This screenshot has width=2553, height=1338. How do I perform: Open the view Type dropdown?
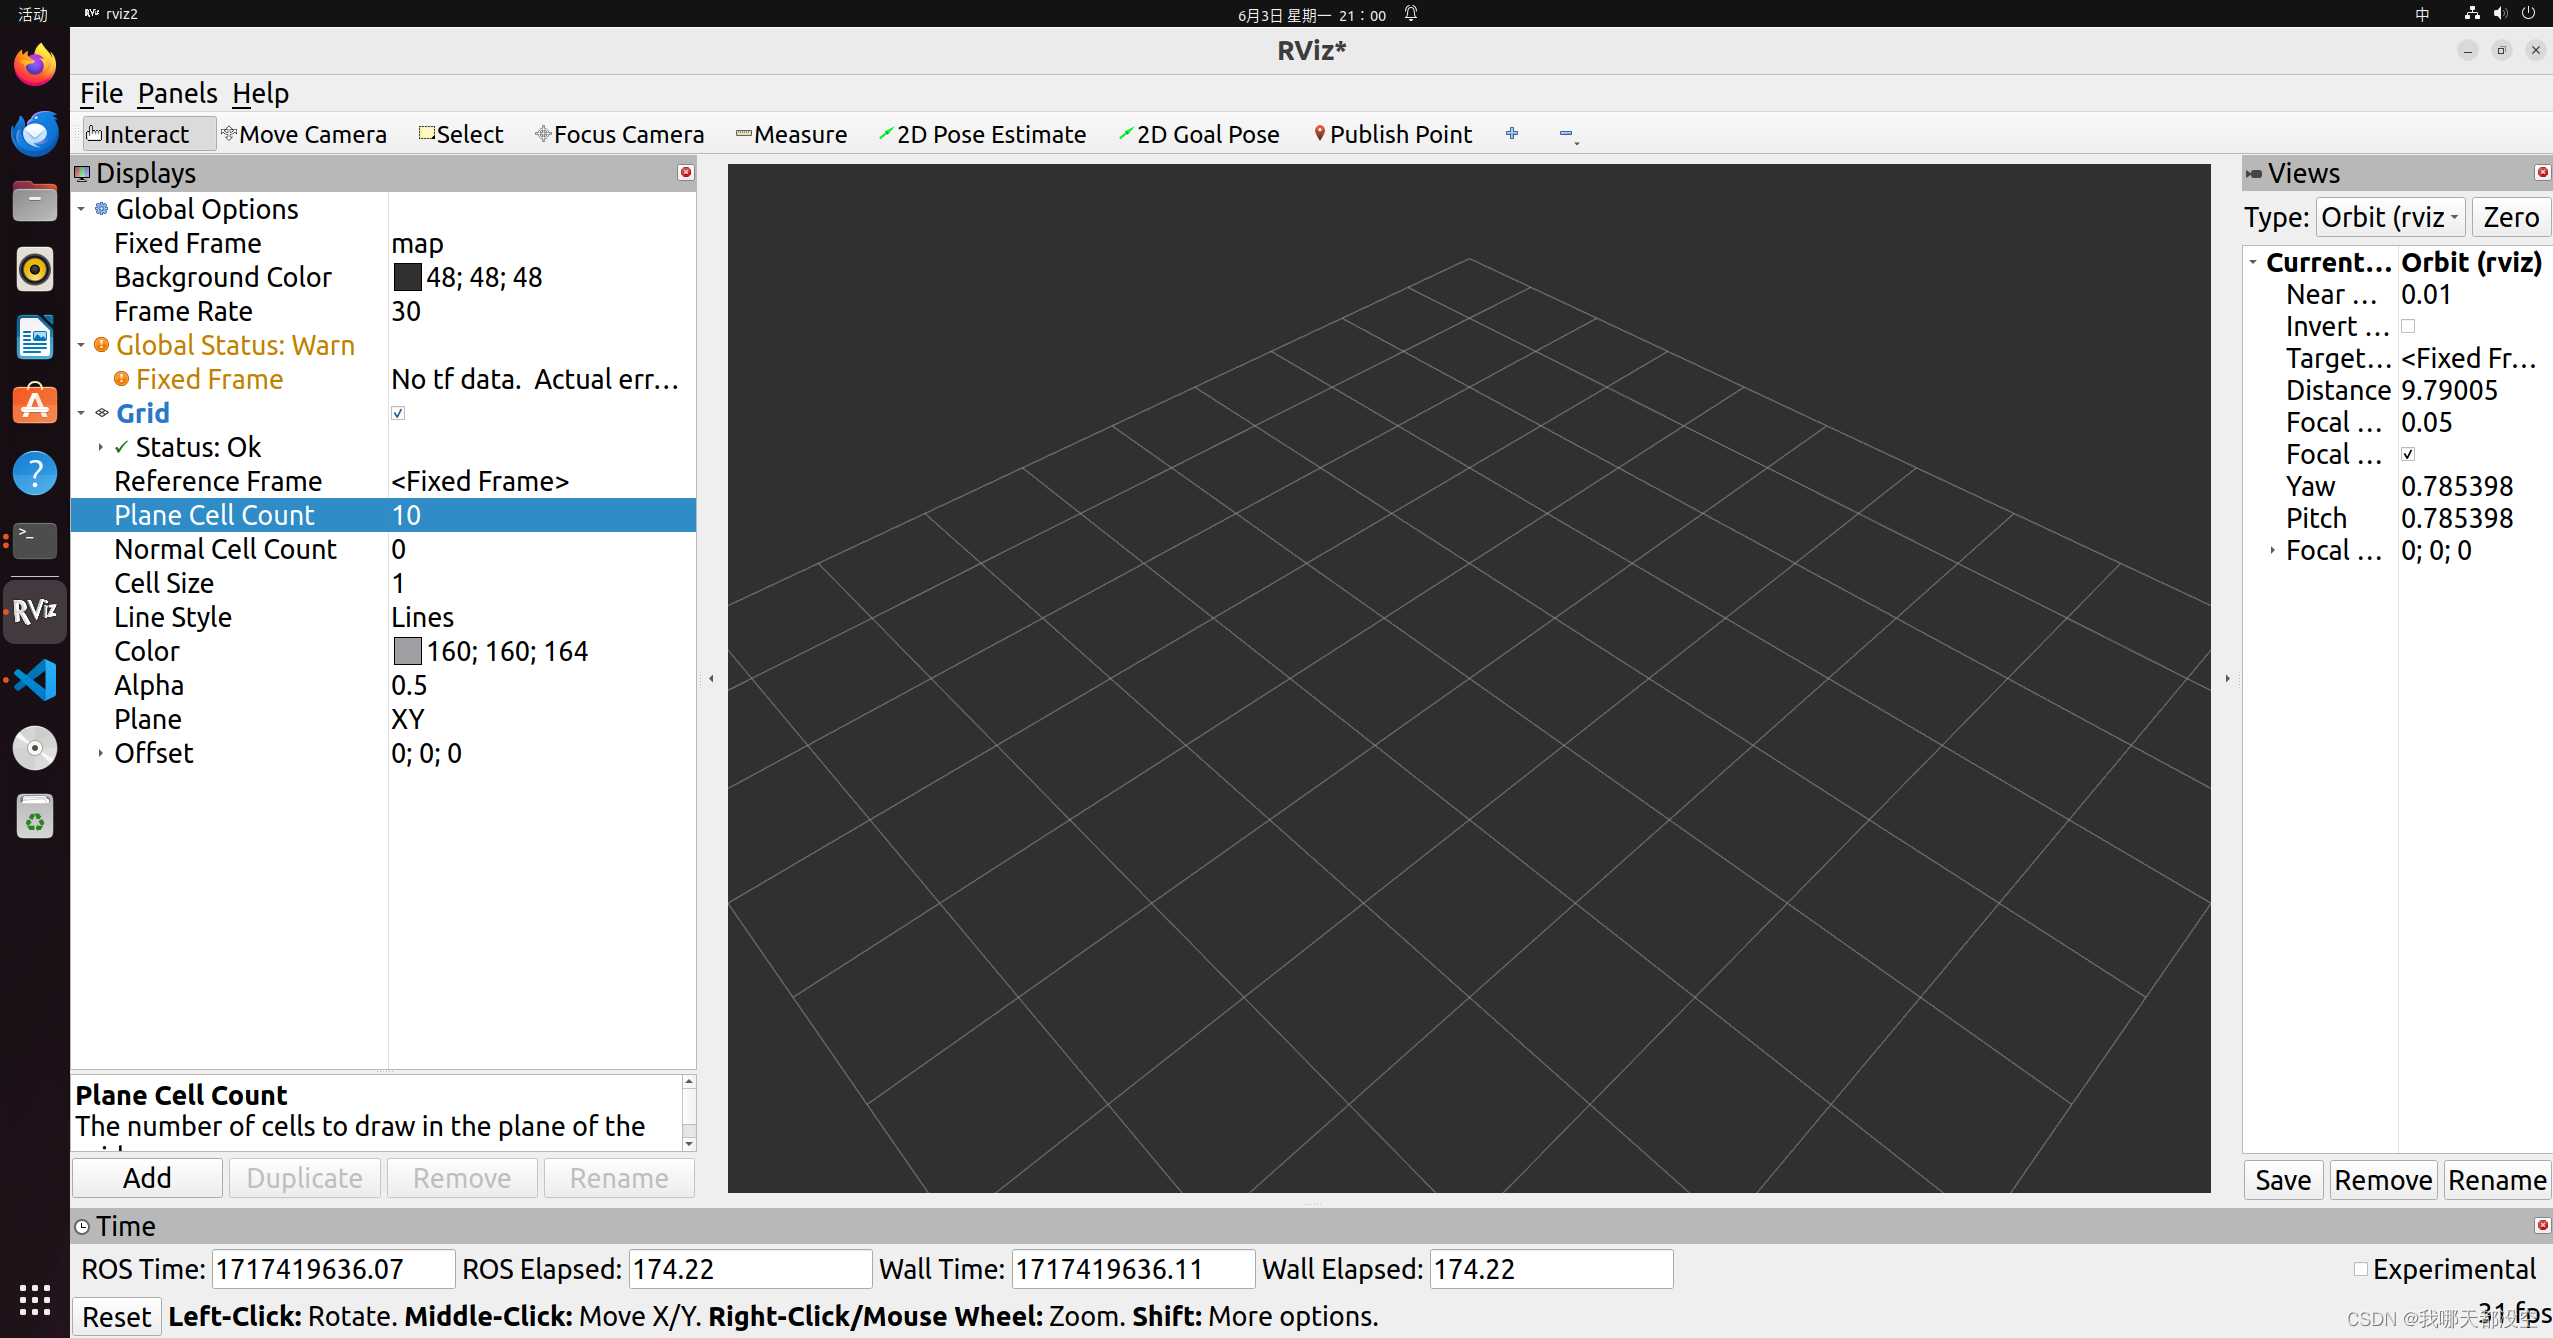[x=2389, y=217]
